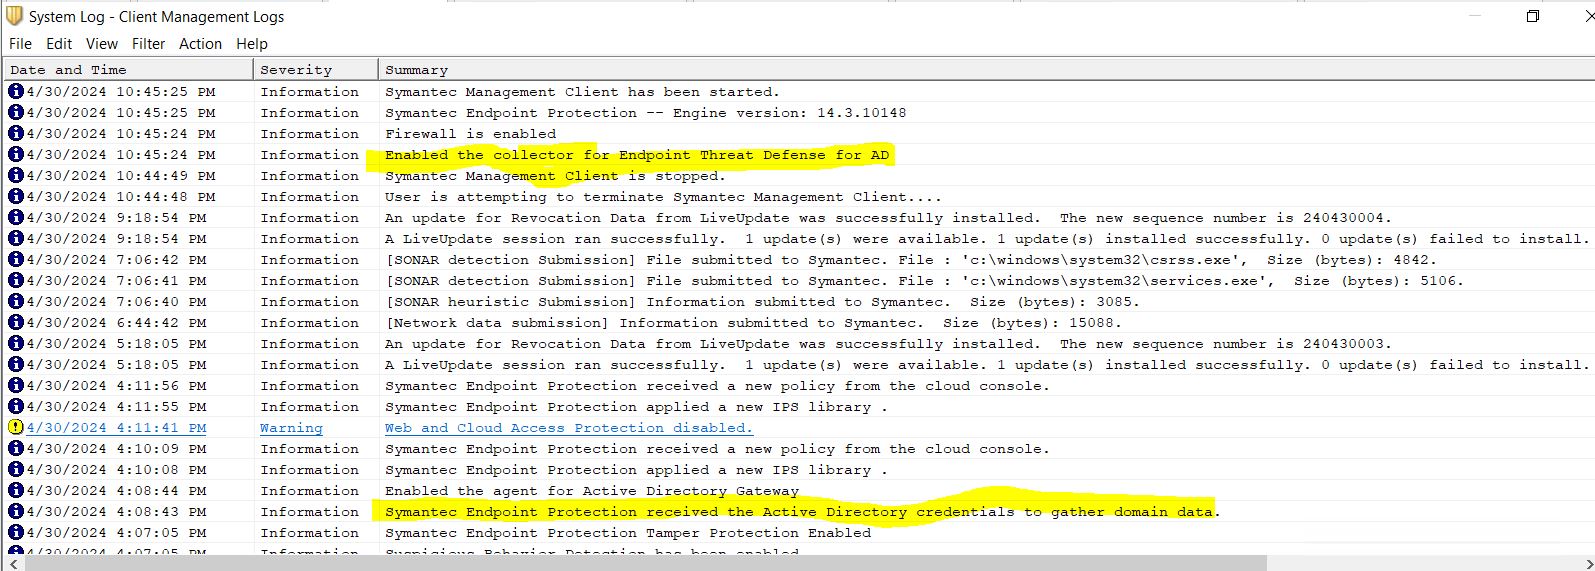
Task: Click the Warning severity link
Action: (x=291, y=428)
